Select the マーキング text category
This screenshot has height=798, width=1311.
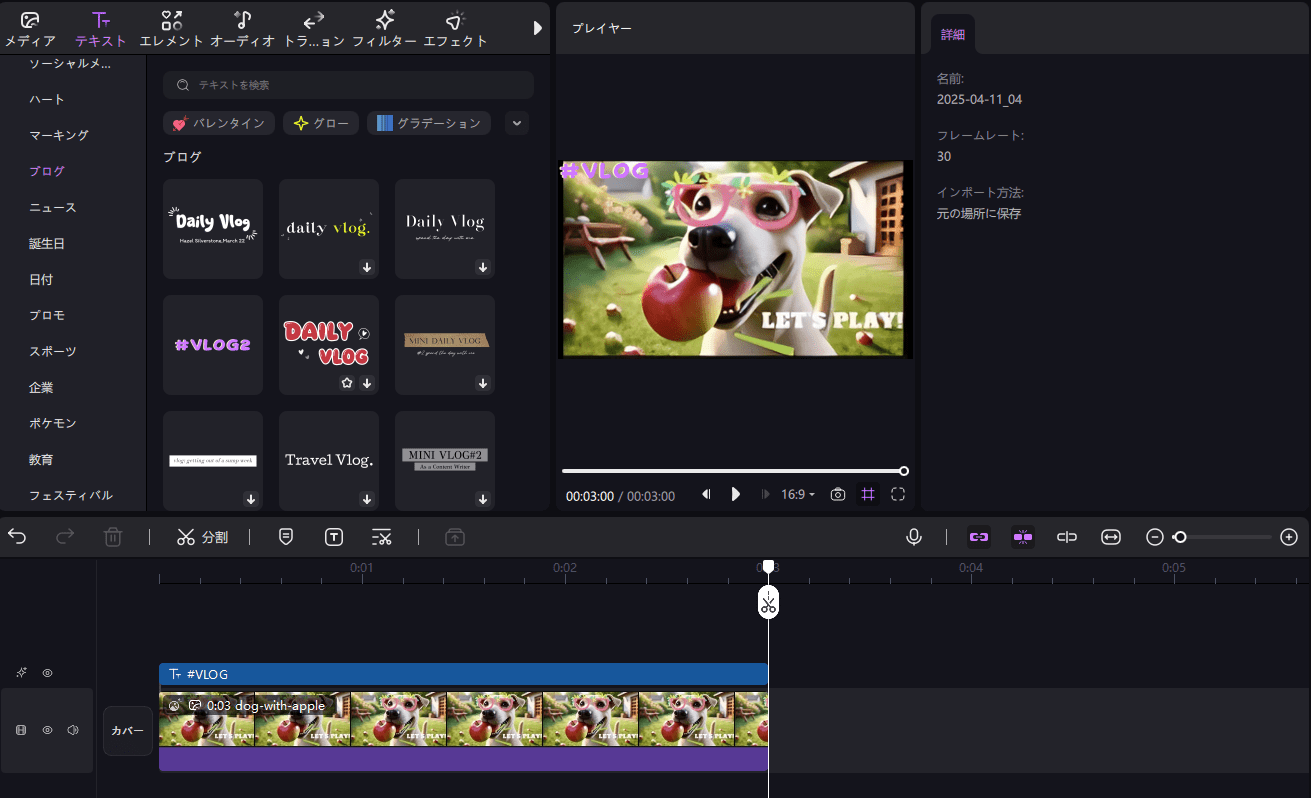pyautogui.click(x=59, y=135)
